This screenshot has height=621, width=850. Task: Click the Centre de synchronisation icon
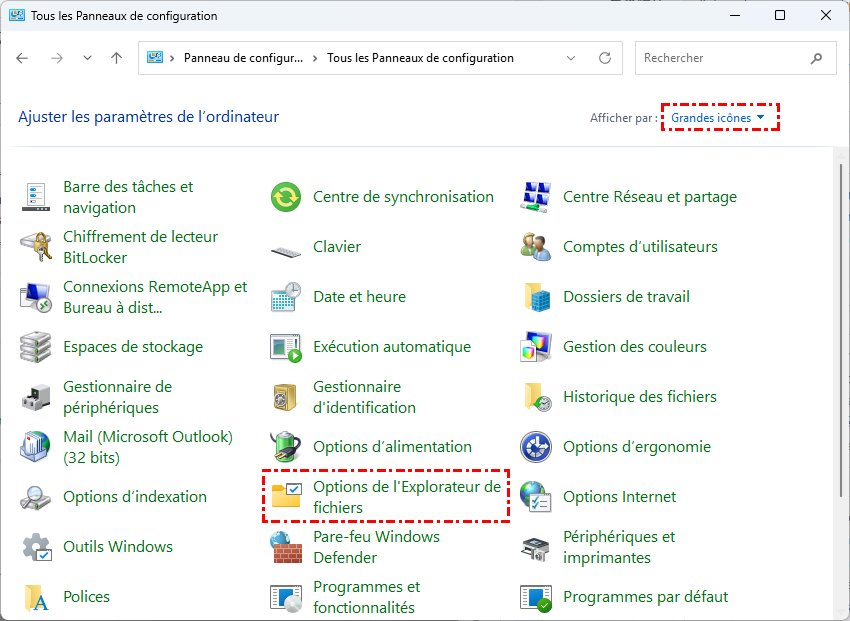(x=286, y=197)
